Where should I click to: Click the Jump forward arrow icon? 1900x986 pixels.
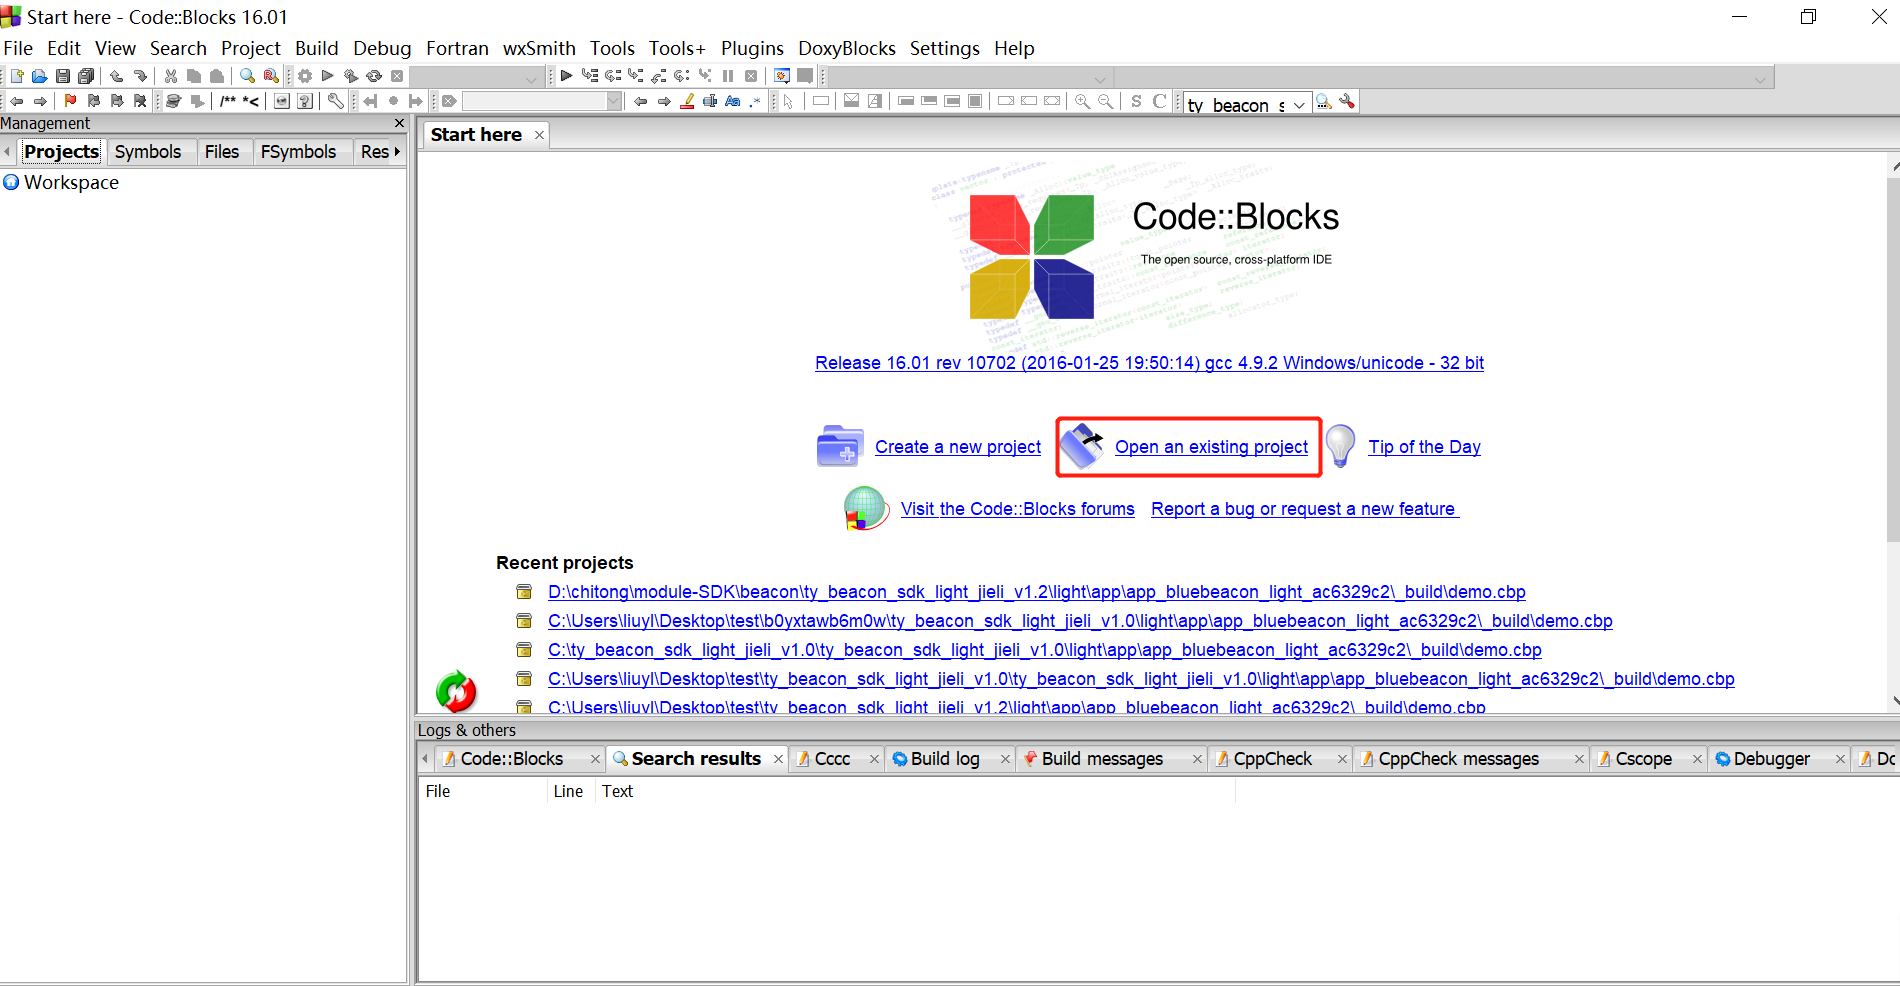click(40, 101)
